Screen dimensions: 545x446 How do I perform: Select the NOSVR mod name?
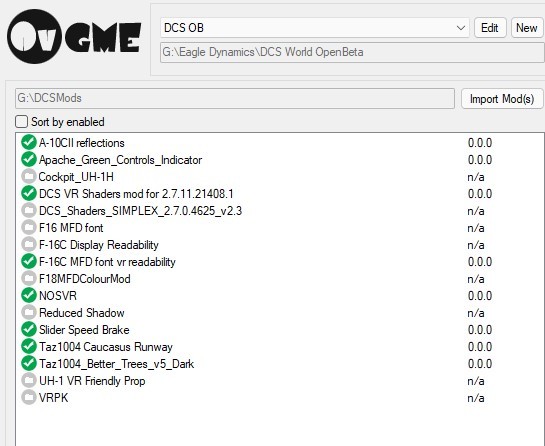point(58,296)
